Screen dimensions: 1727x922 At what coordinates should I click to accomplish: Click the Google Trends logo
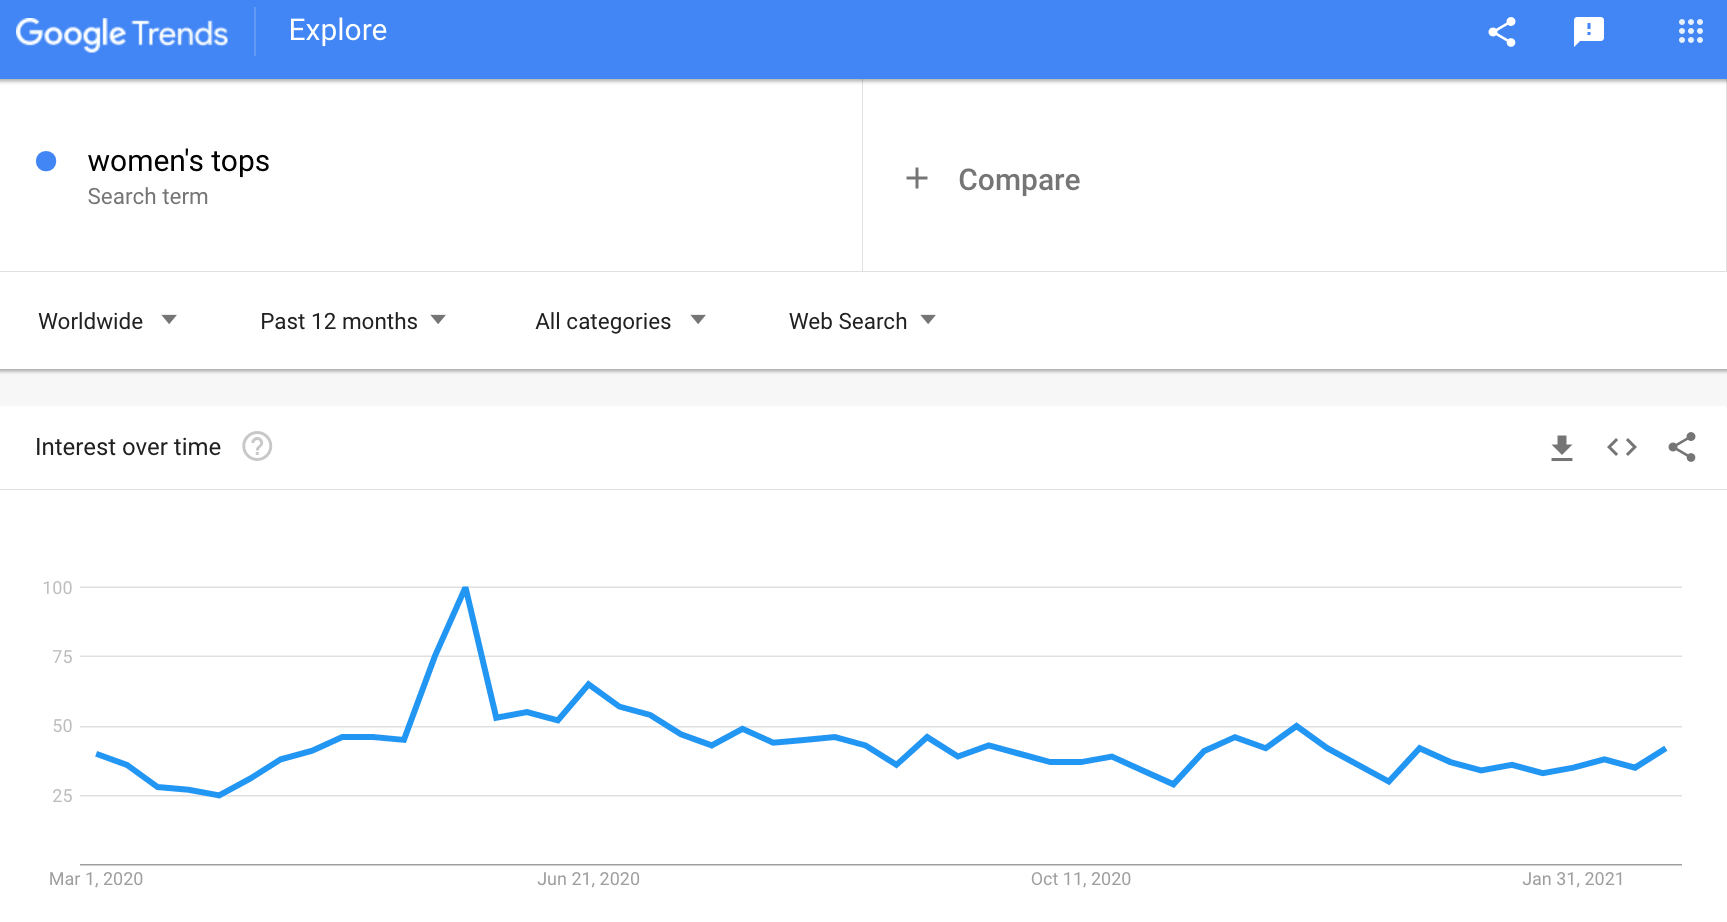pos(122,33)
